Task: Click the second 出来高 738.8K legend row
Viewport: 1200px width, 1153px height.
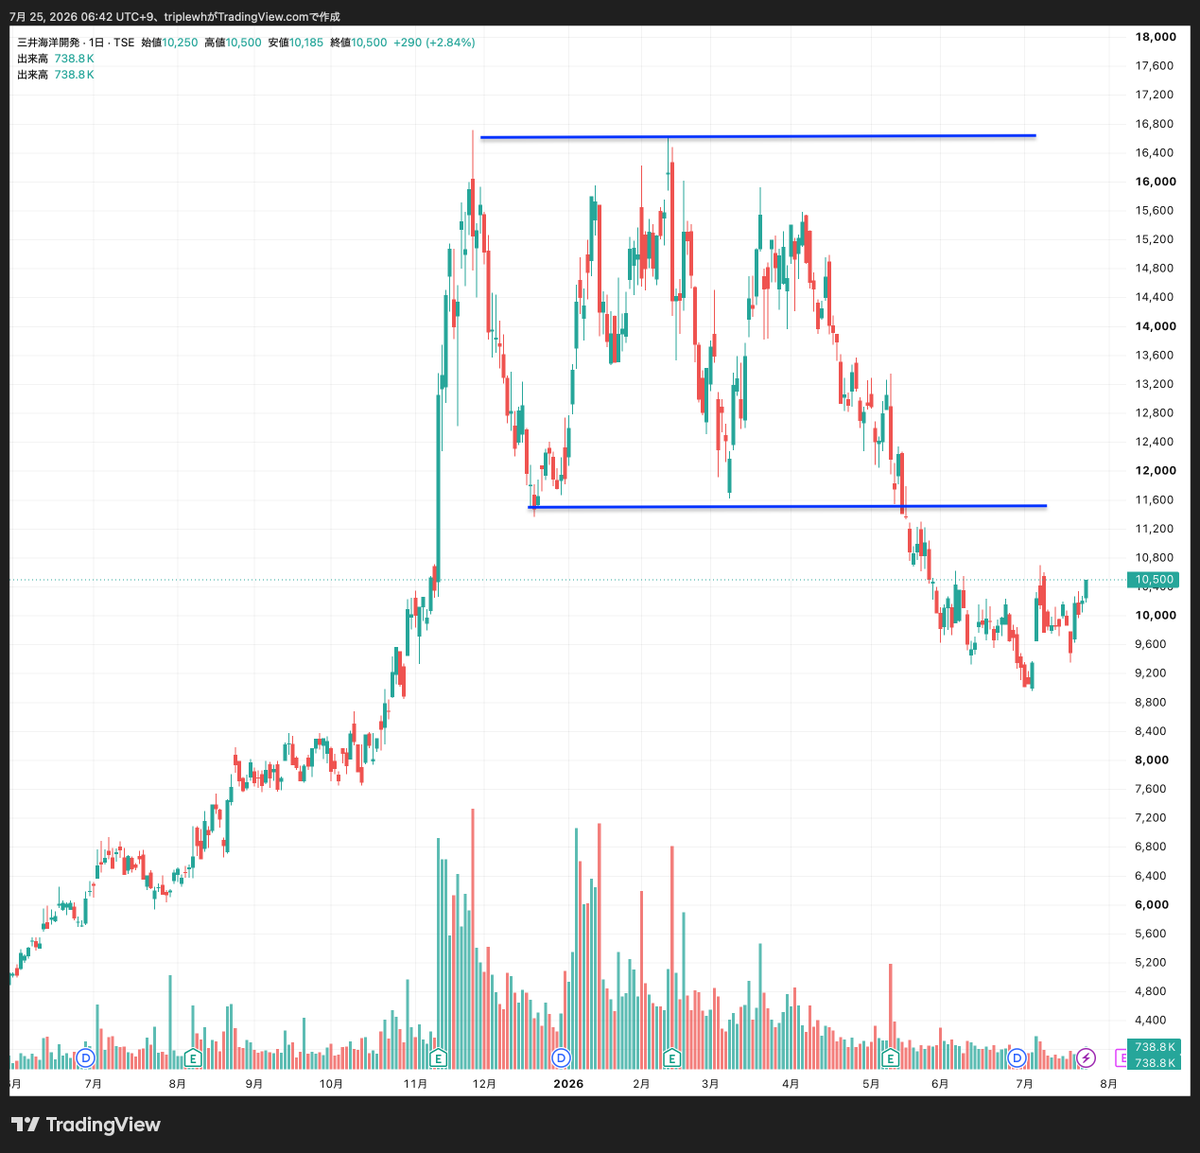Action: click(x=56, y=75)
